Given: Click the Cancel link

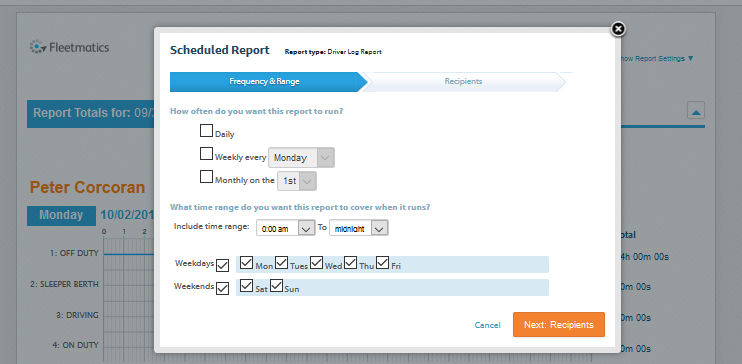Looking at the screenshot, I should point(487,325).
